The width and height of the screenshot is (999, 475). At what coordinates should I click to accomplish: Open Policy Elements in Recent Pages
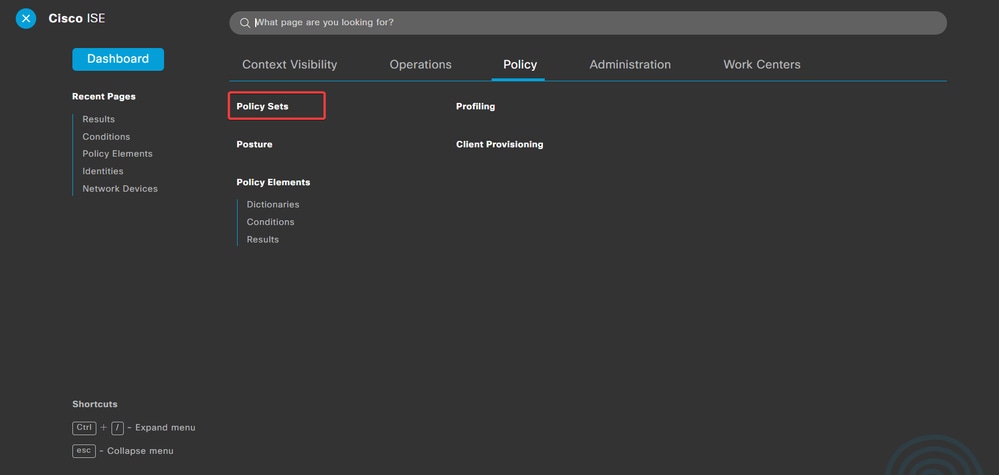[117, 154]
